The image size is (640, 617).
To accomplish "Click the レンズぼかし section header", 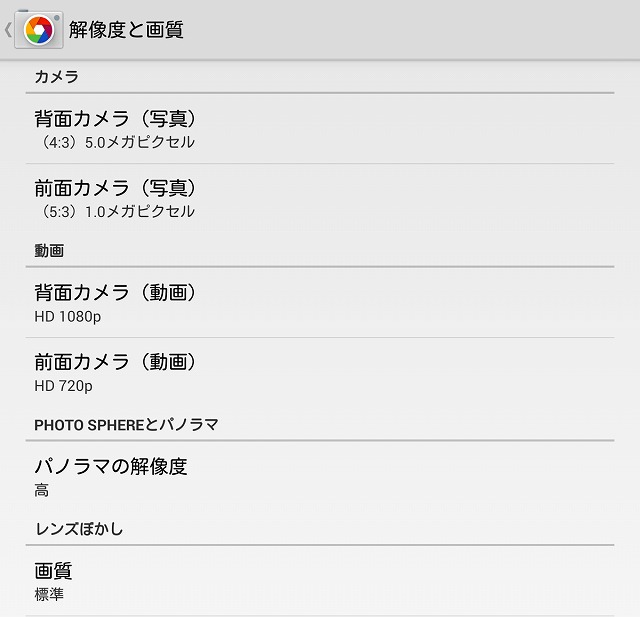I will 79,528.
